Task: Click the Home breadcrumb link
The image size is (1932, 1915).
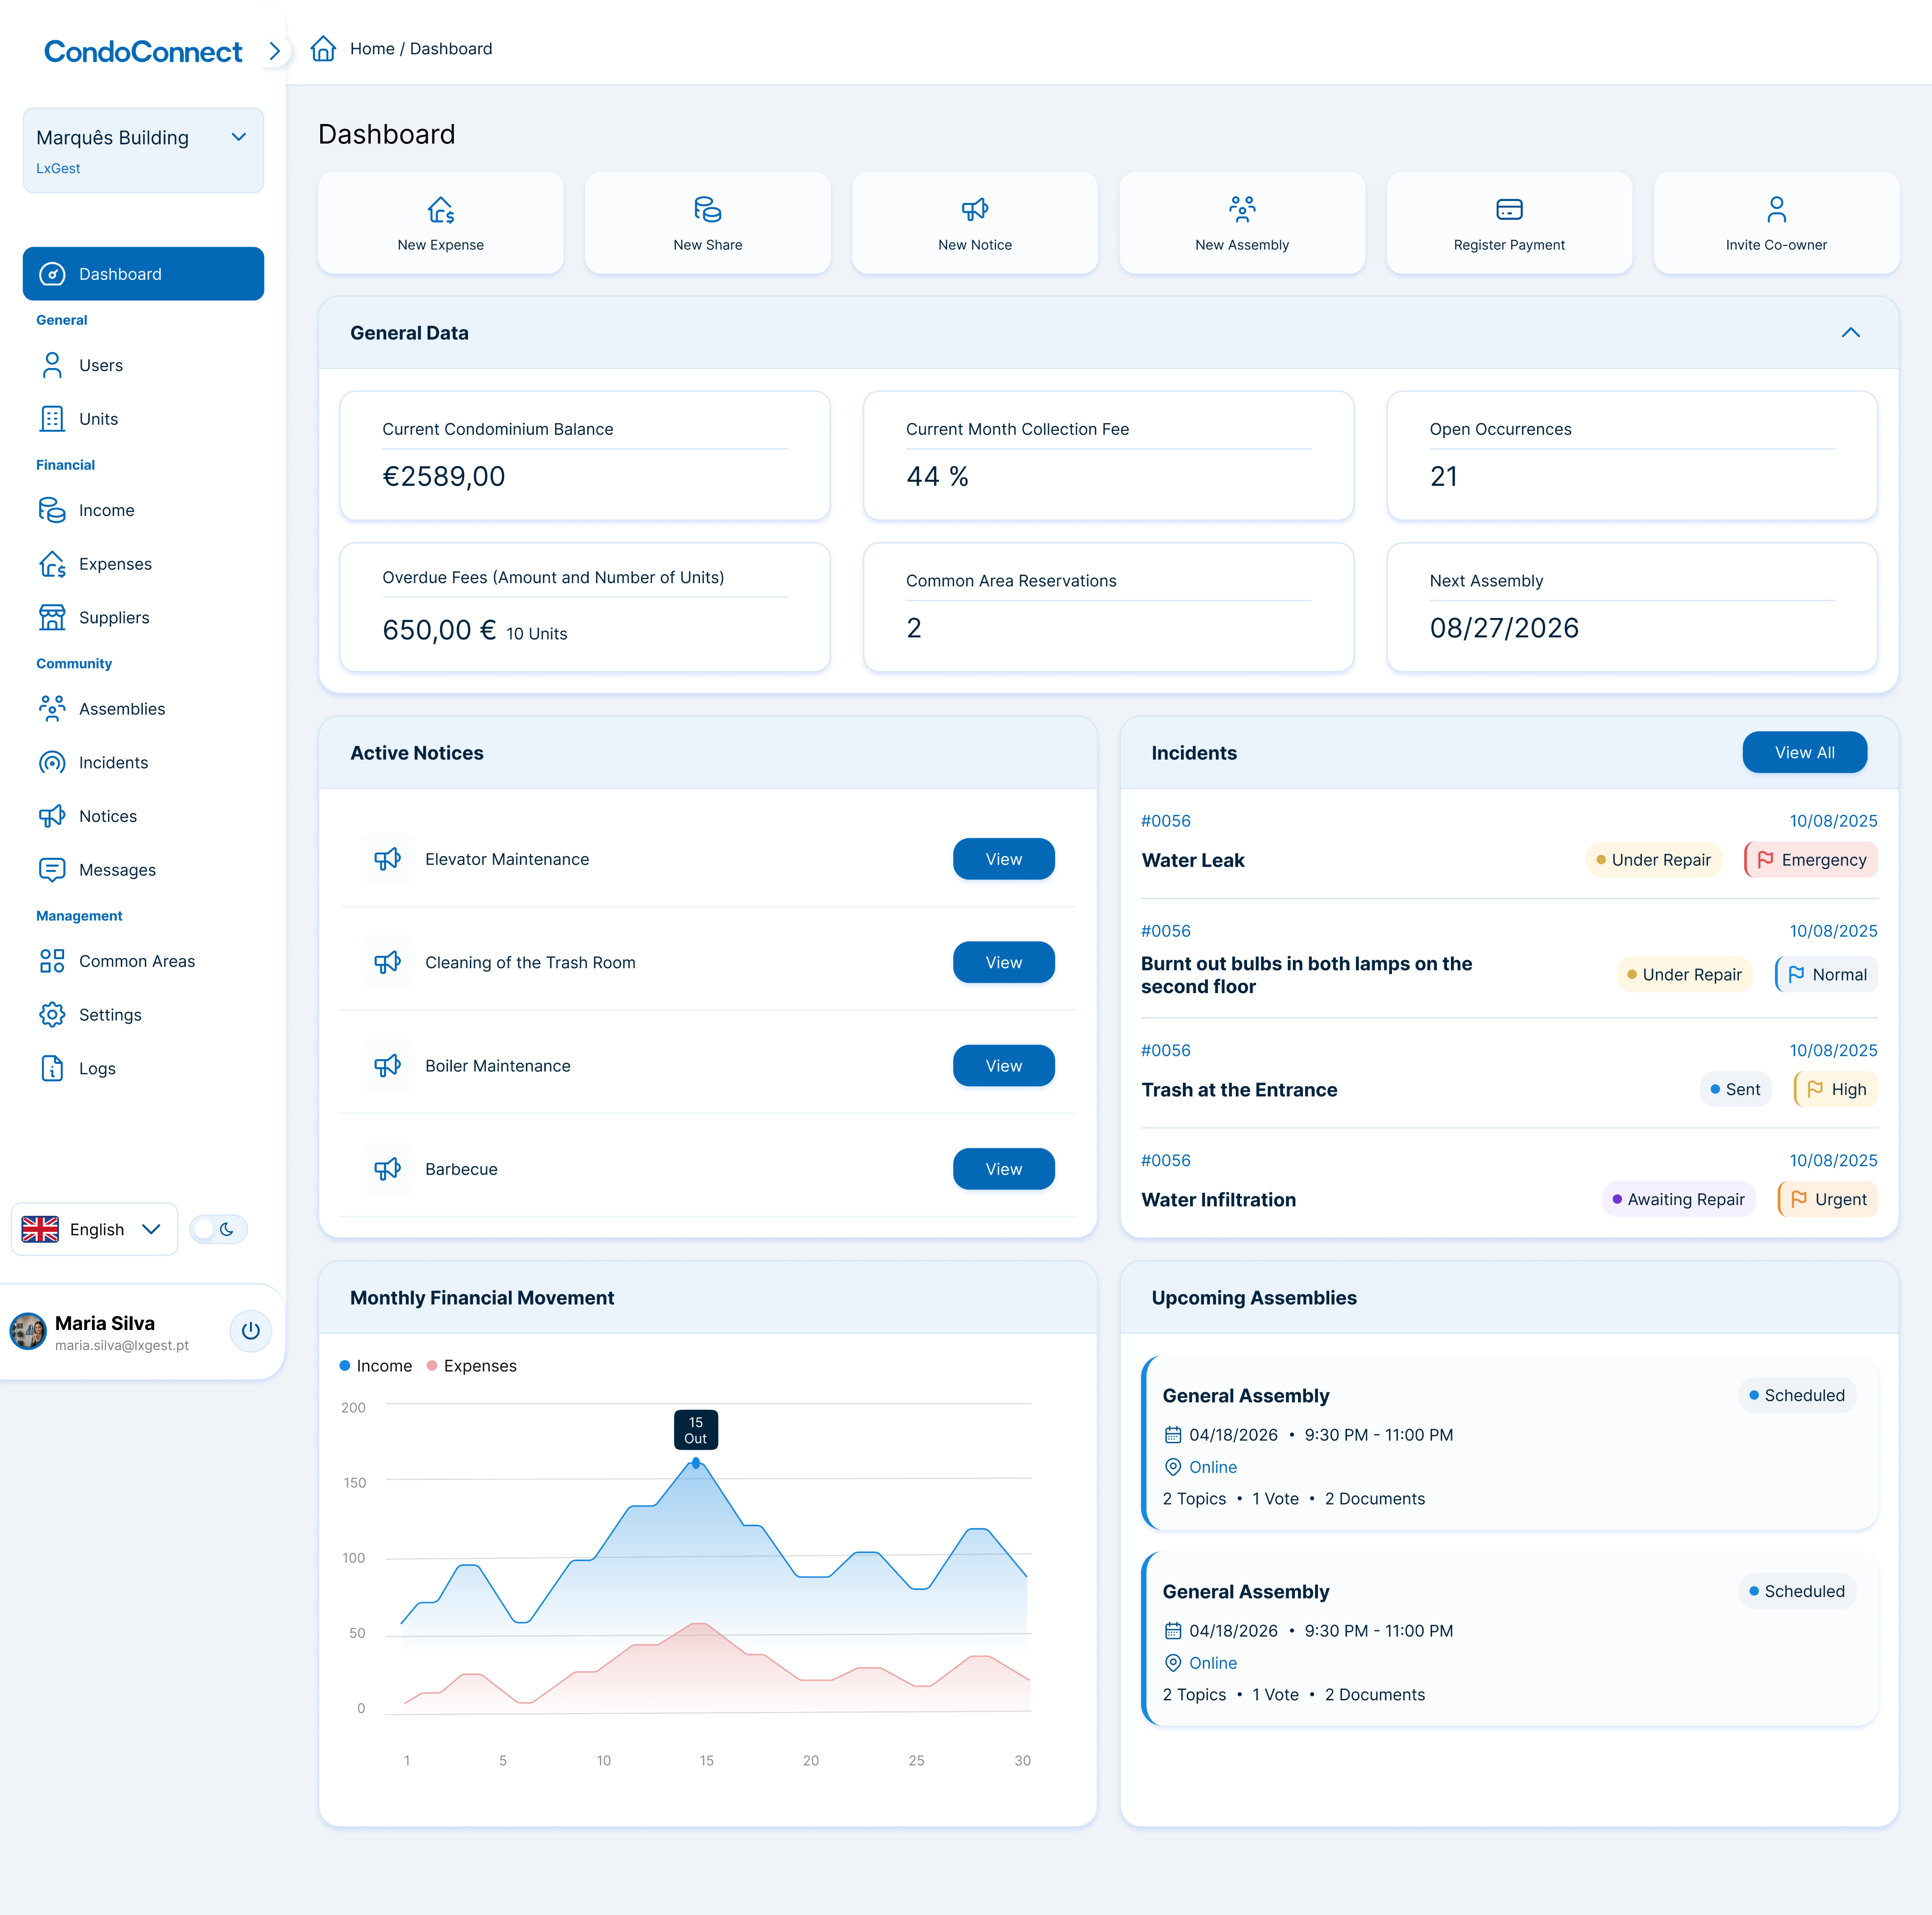Action: [372, 49]
